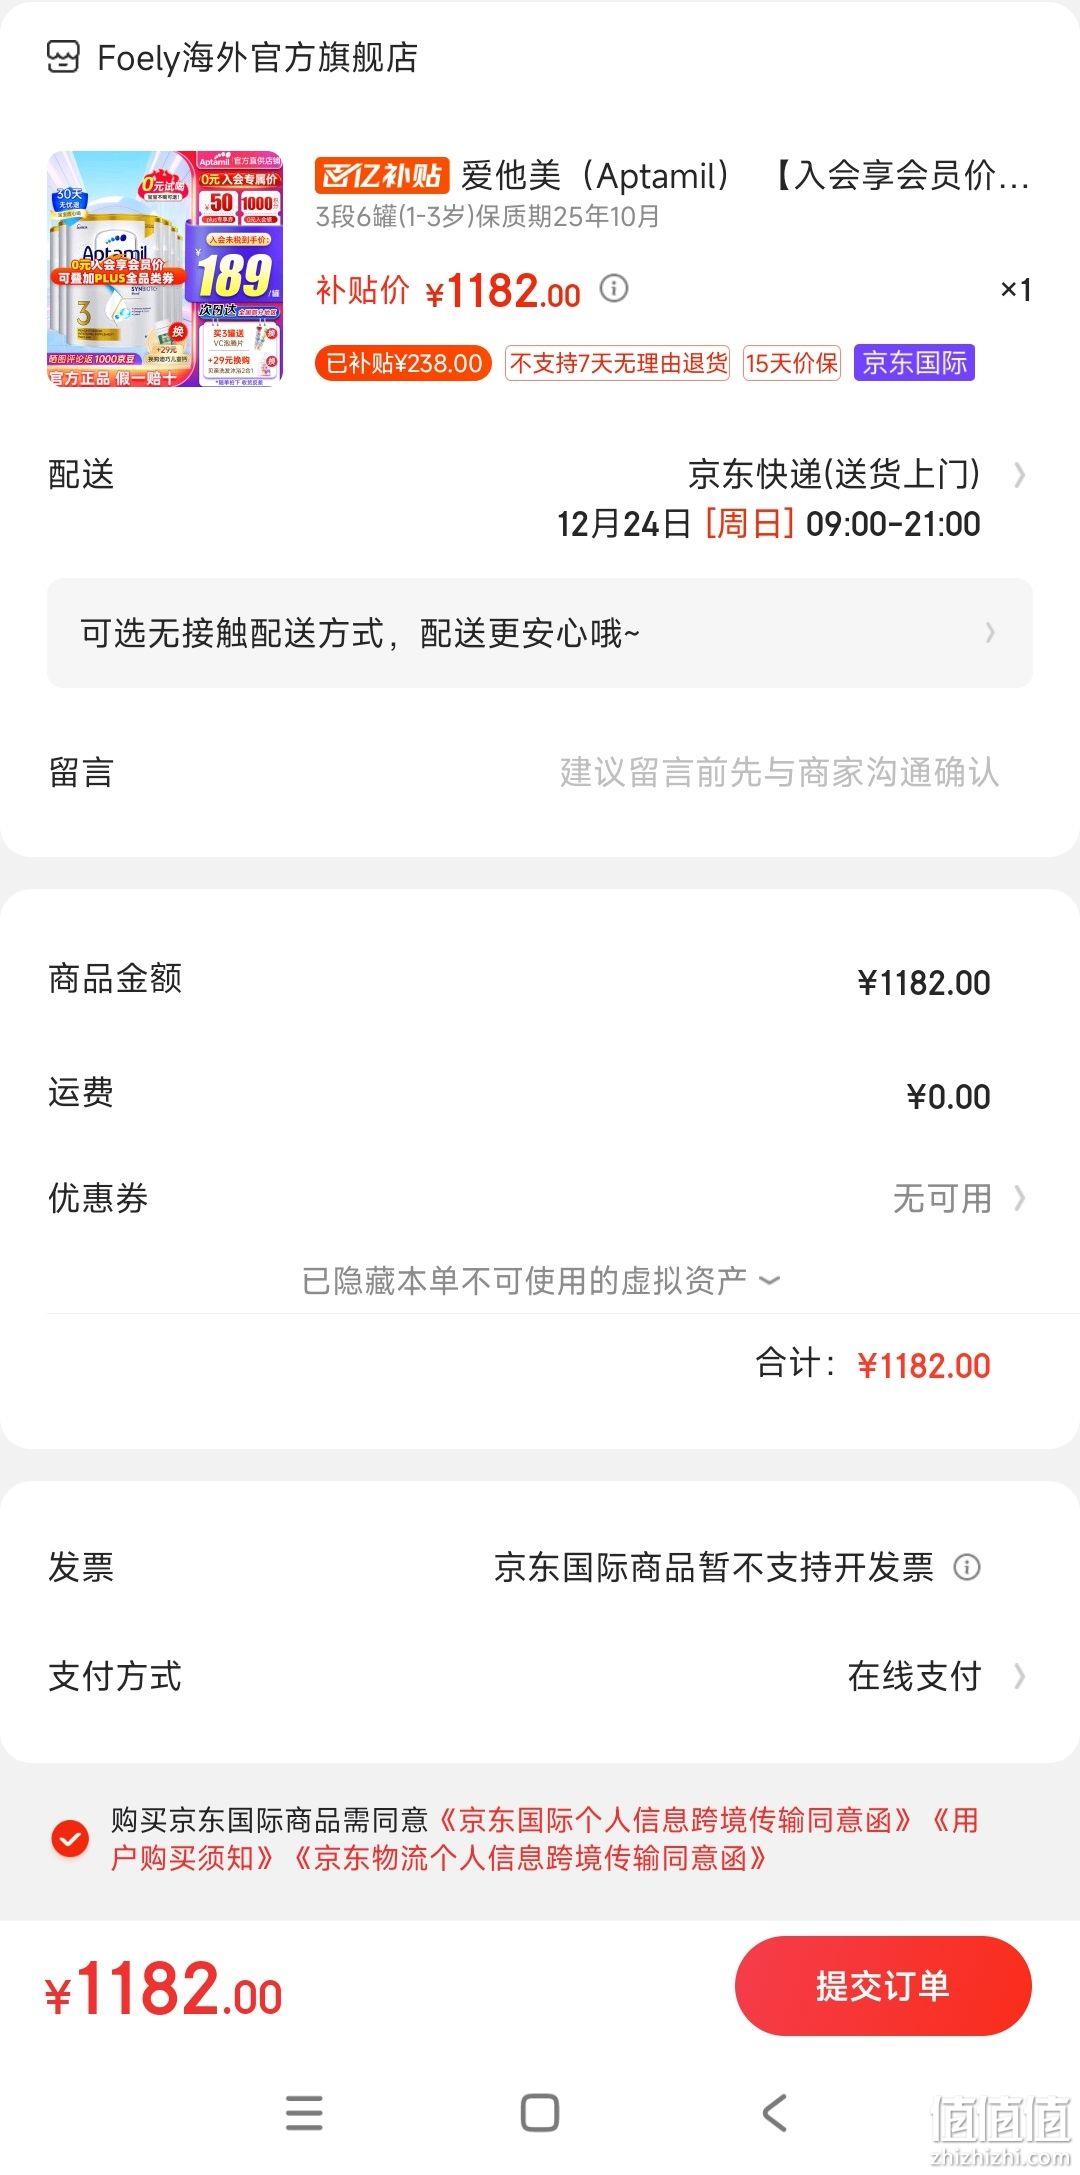The height and width of the screenshot is (2175, 1080).
Task: Expand delivery options chevron for 京东快递
Action: 1019,474
